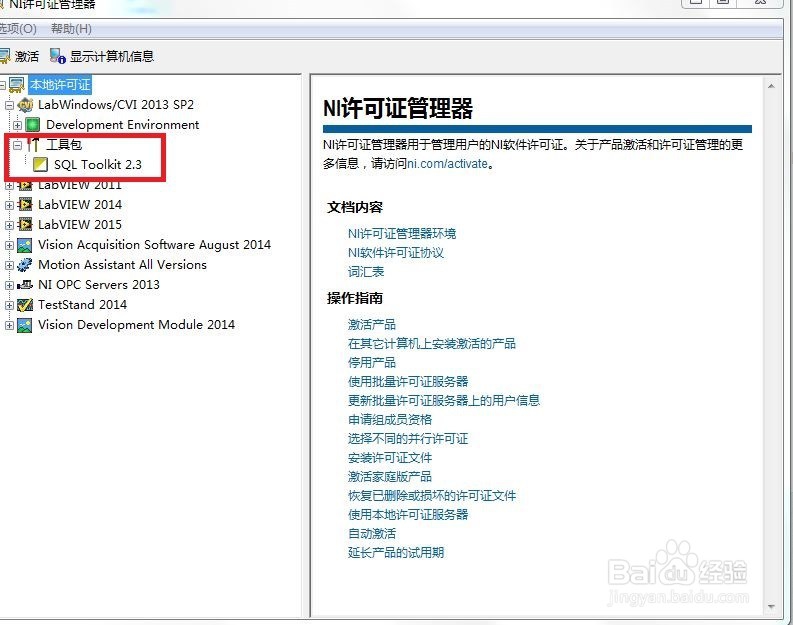Open the 激活产品 guide link
Viewport: 793px width, 625px height.
(372, 325)
